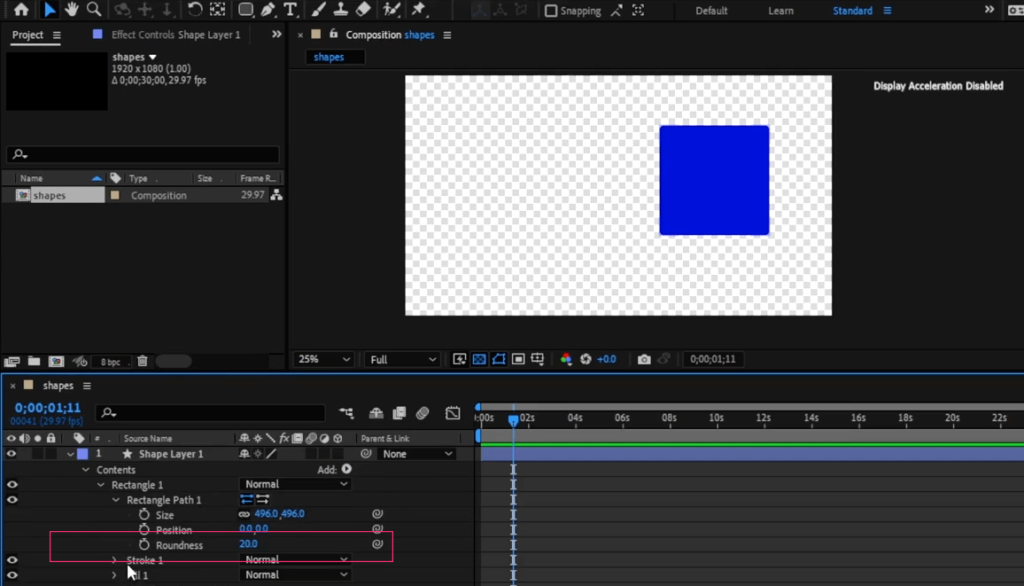Toggle visibility of Stroke 1

click(x=10, y=560)
